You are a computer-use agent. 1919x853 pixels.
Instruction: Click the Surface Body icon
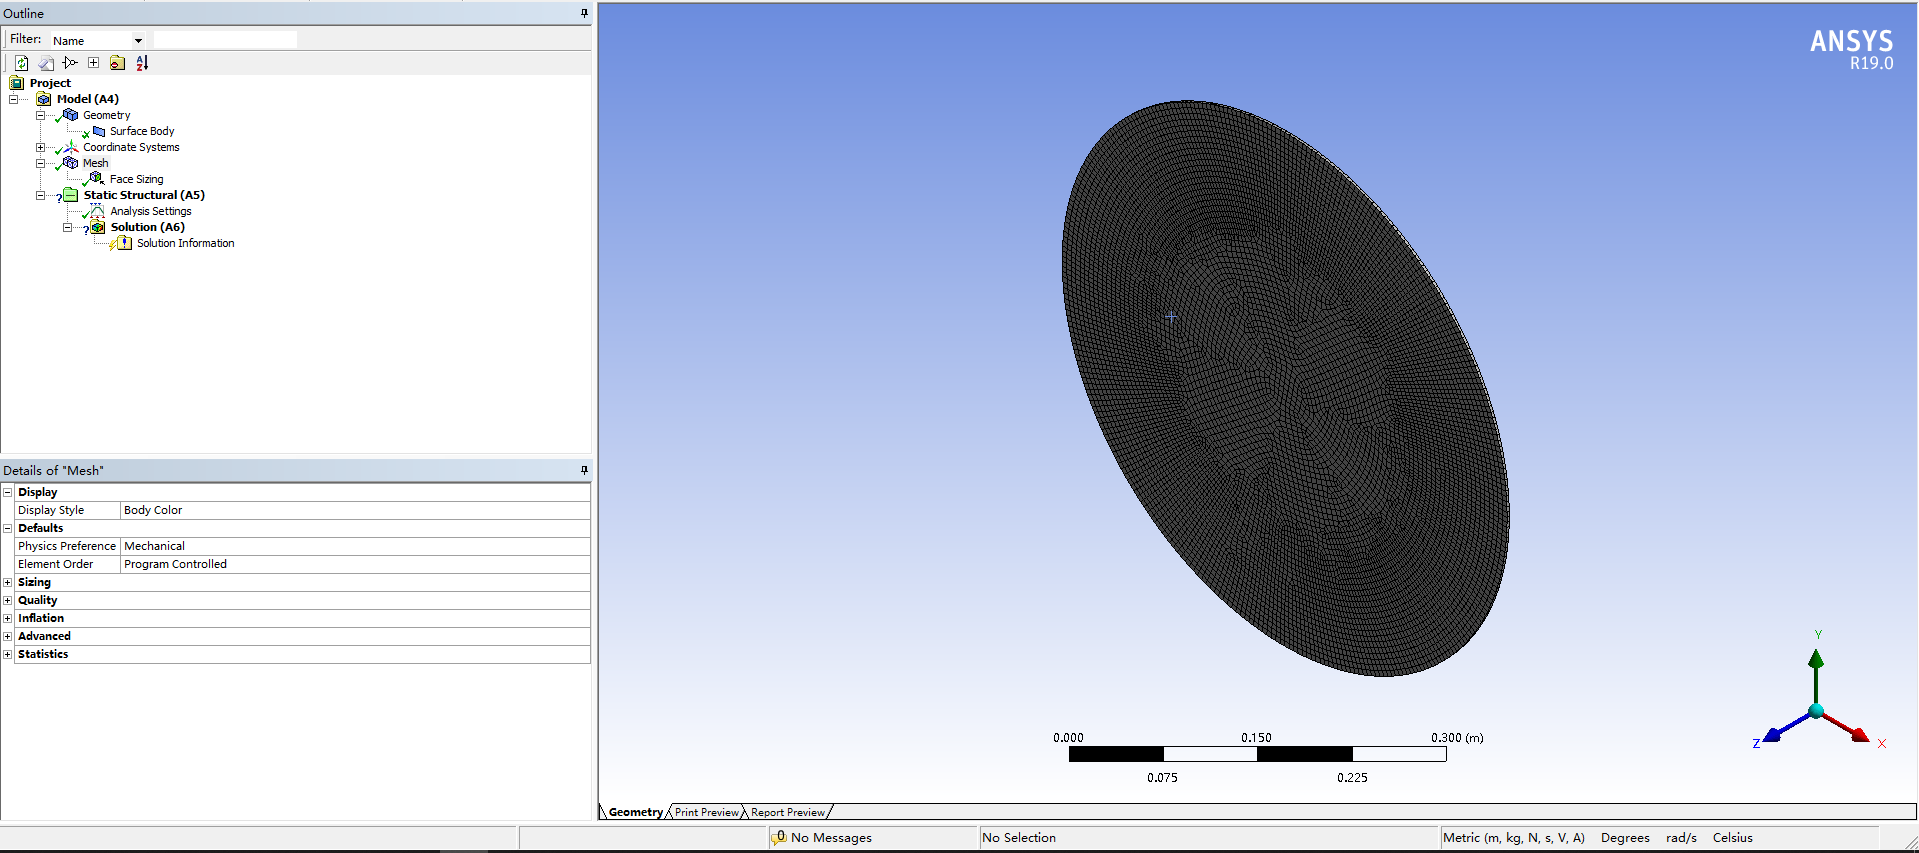pyautogui.click(x=98, y=131)
